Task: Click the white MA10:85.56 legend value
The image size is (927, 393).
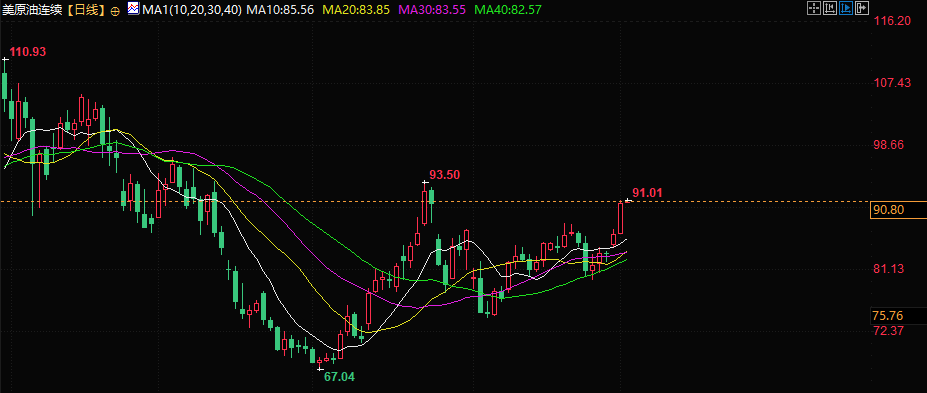Action: click(280, 10)
